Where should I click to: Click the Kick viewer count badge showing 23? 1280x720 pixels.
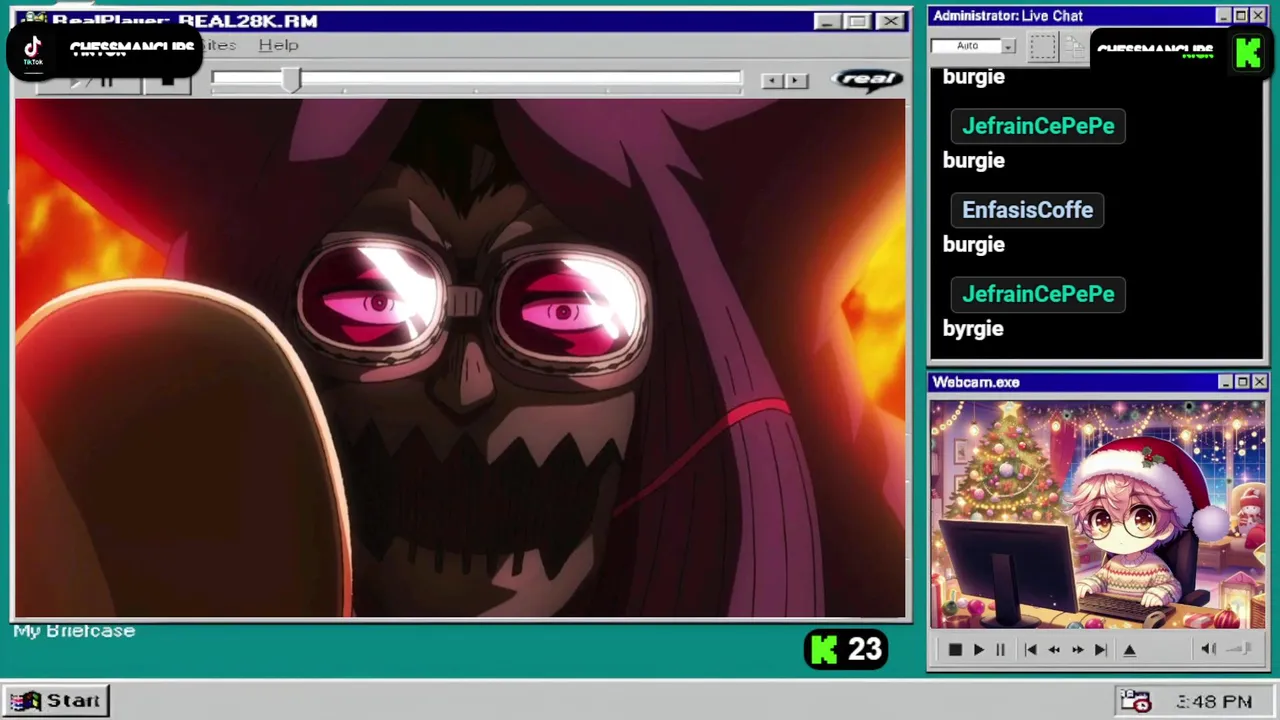click(845, 650)
